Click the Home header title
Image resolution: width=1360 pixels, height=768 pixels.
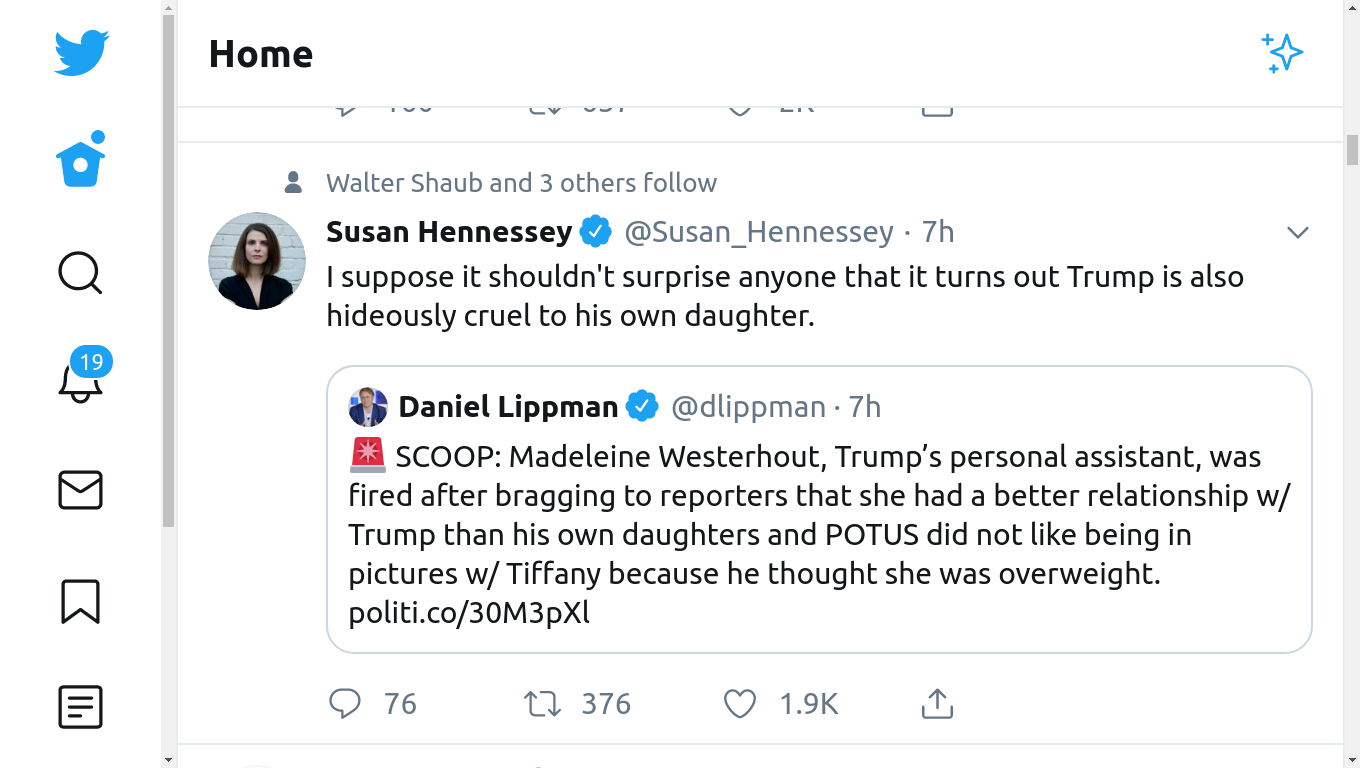tap(261, 54)
